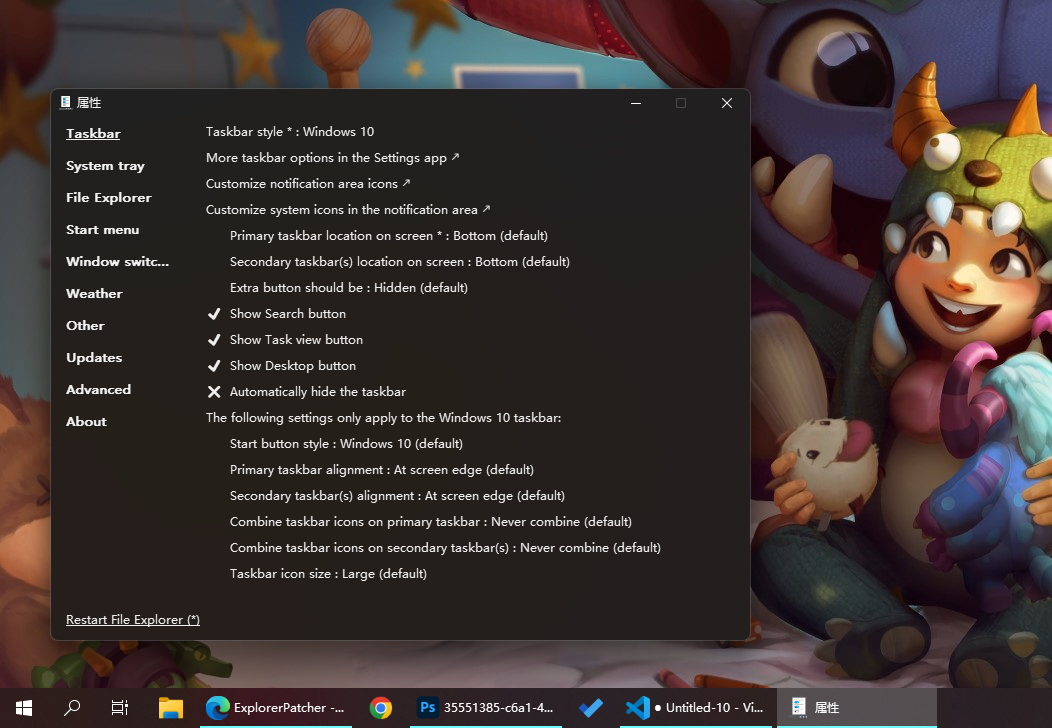
Task: Click Restart File Explorer link
Action: tap(133, 620)
